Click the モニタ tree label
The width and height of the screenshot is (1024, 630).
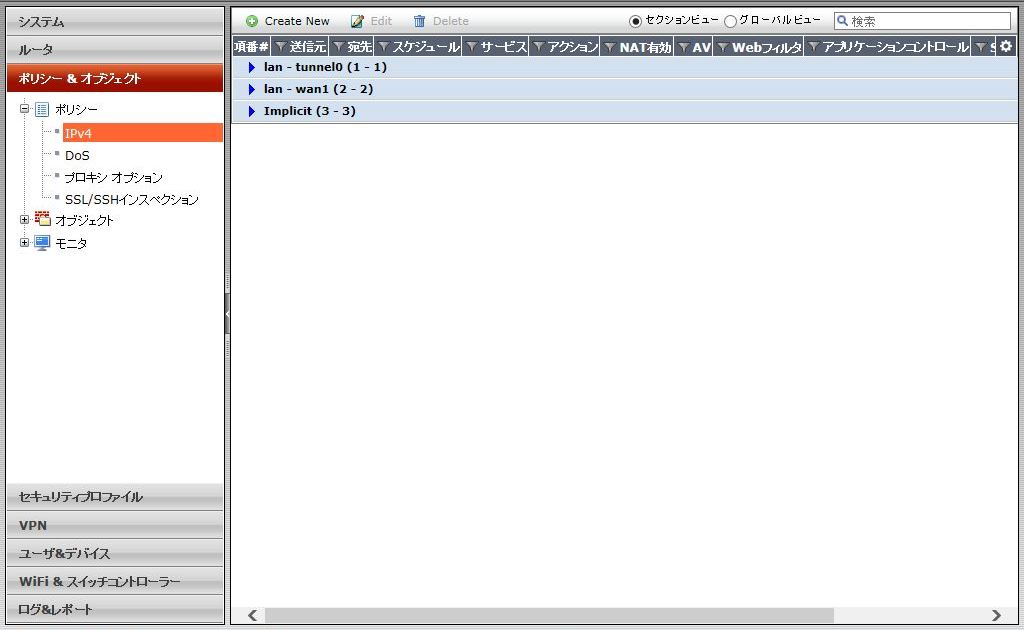(x=71, y=243)
